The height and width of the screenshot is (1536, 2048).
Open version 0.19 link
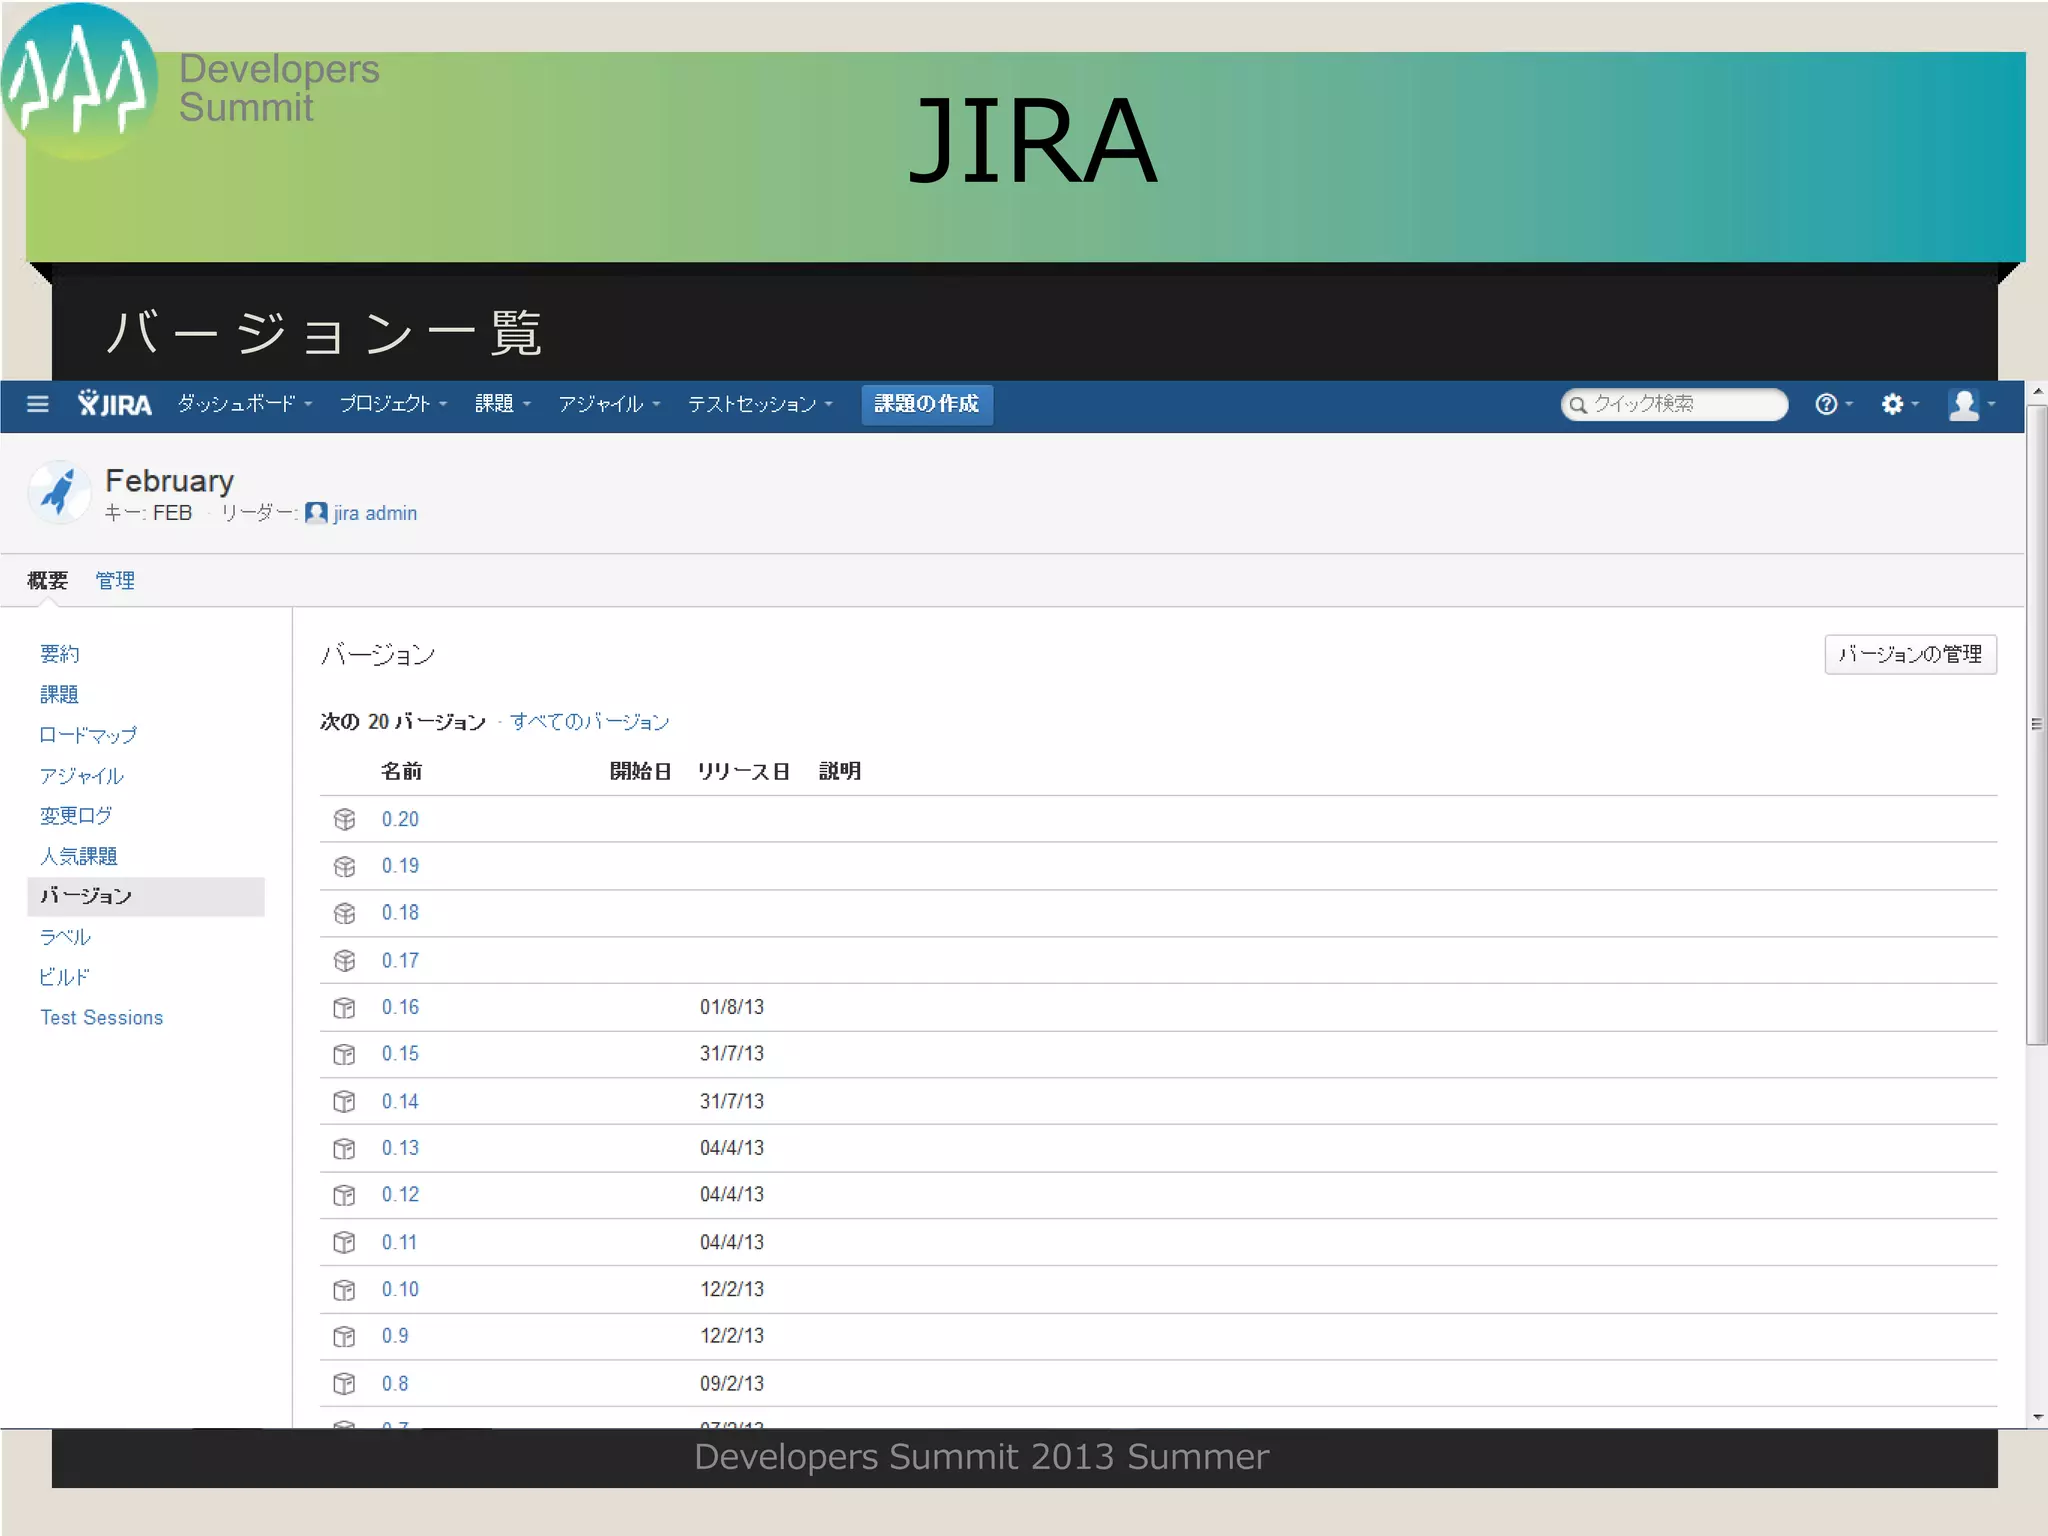coord(400,866)
